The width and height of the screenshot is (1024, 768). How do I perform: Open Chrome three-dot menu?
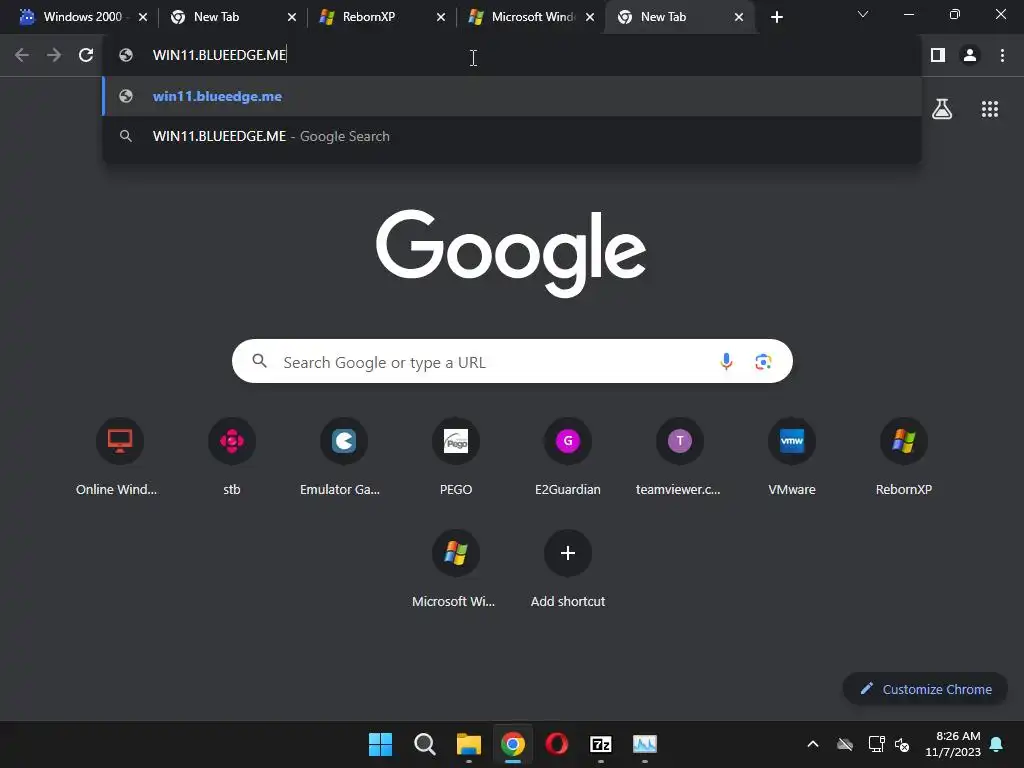point(1002,56)
